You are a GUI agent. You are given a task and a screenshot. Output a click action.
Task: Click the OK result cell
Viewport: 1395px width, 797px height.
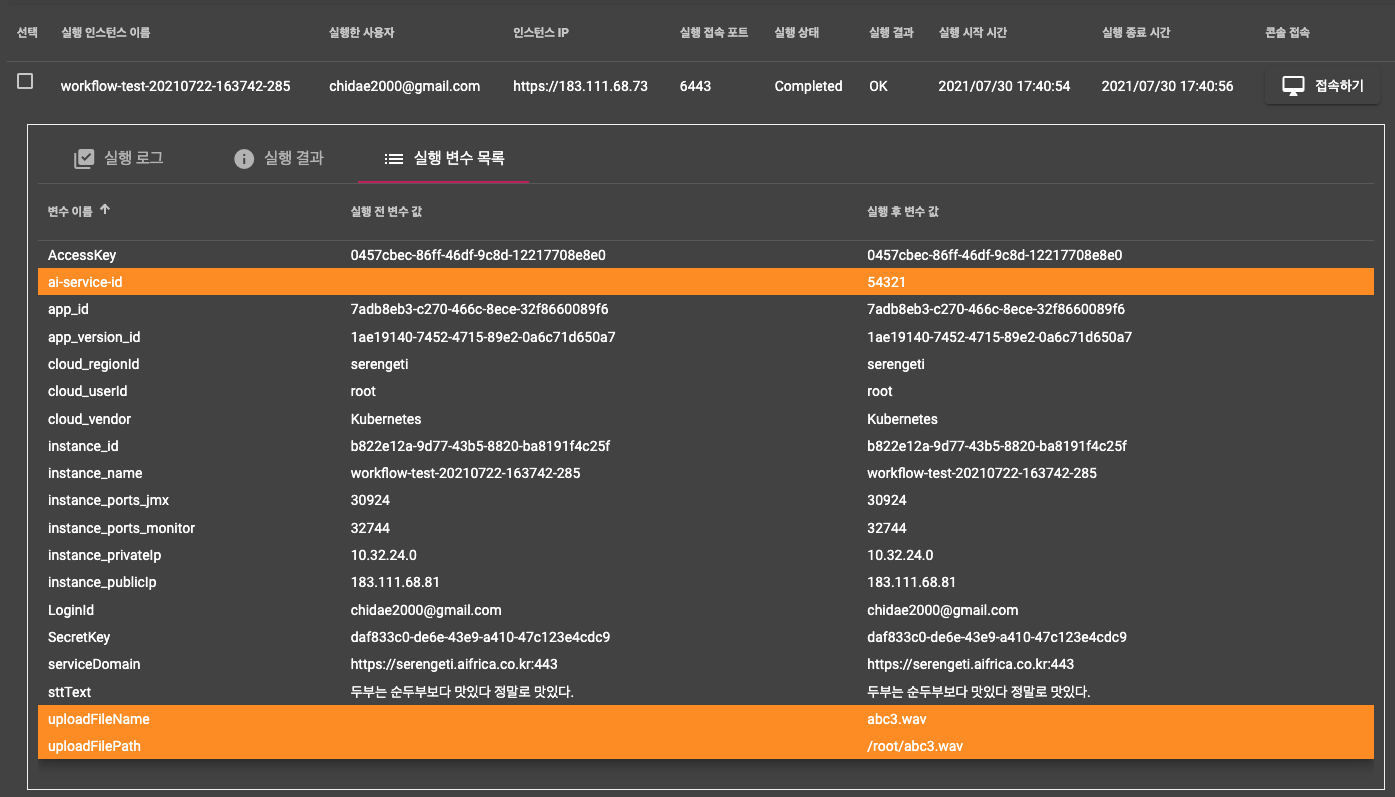coord(878,86)
